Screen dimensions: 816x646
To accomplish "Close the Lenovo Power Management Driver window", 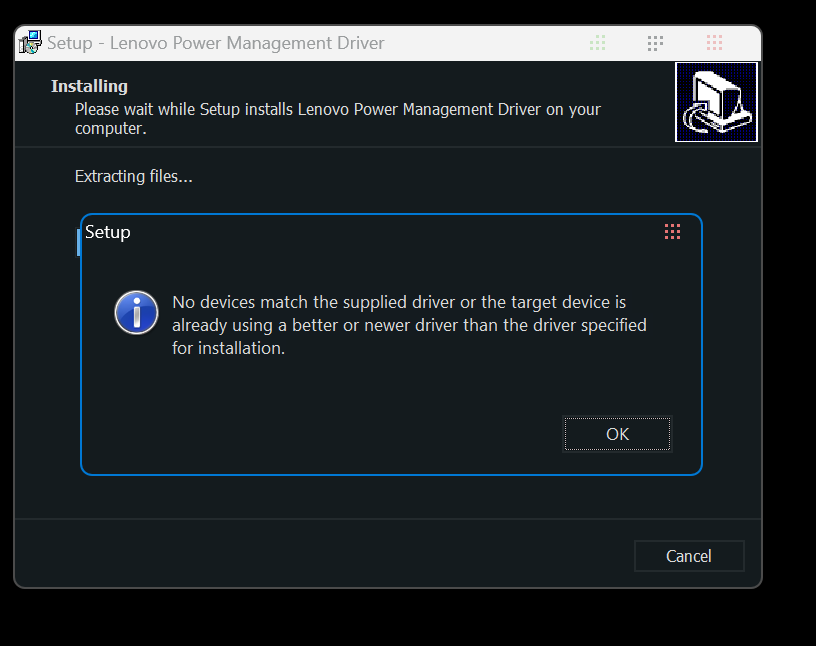I will [714, 43].
